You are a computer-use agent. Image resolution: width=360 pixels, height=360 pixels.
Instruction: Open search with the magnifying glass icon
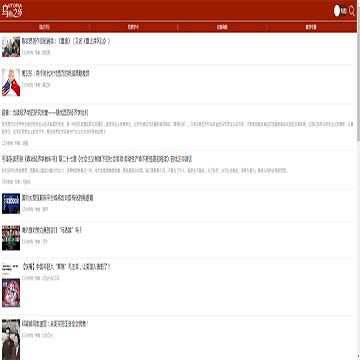(x=352, y=11)
